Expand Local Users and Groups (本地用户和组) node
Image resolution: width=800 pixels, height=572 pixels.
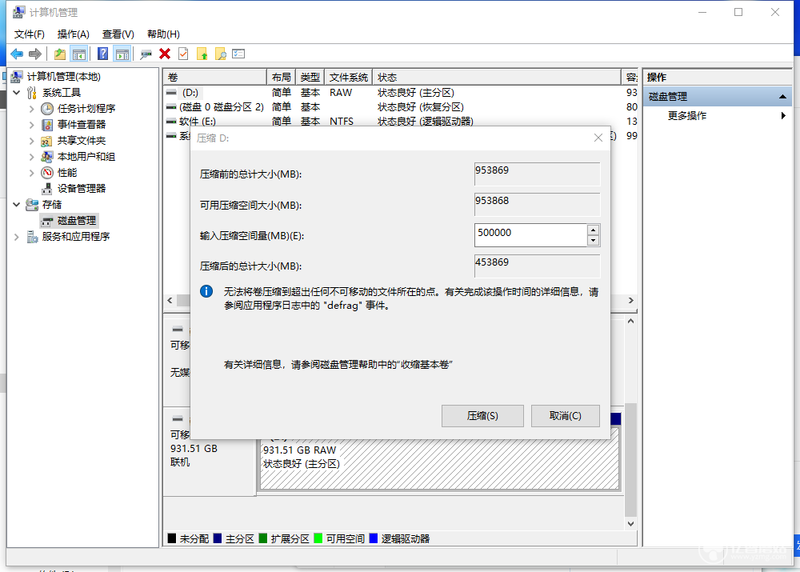tap(32, 157)
